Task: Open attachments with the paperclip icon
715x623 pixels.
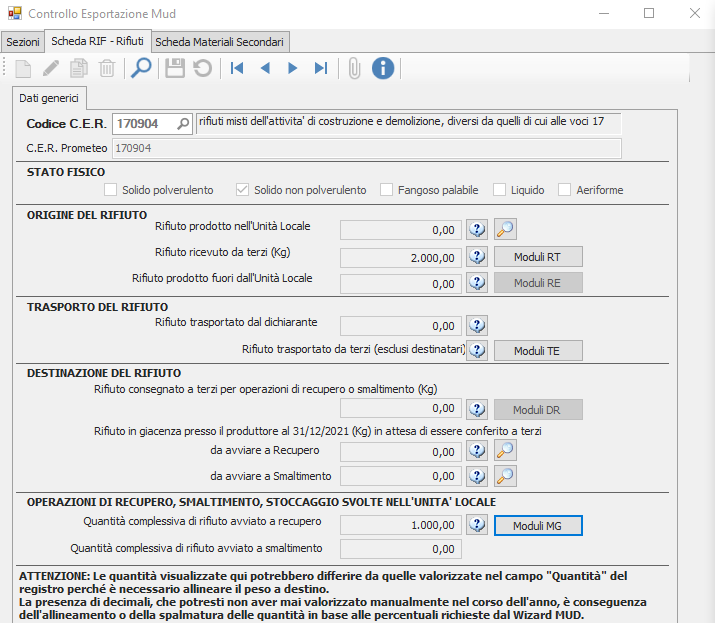Action: tap(354, 68)
